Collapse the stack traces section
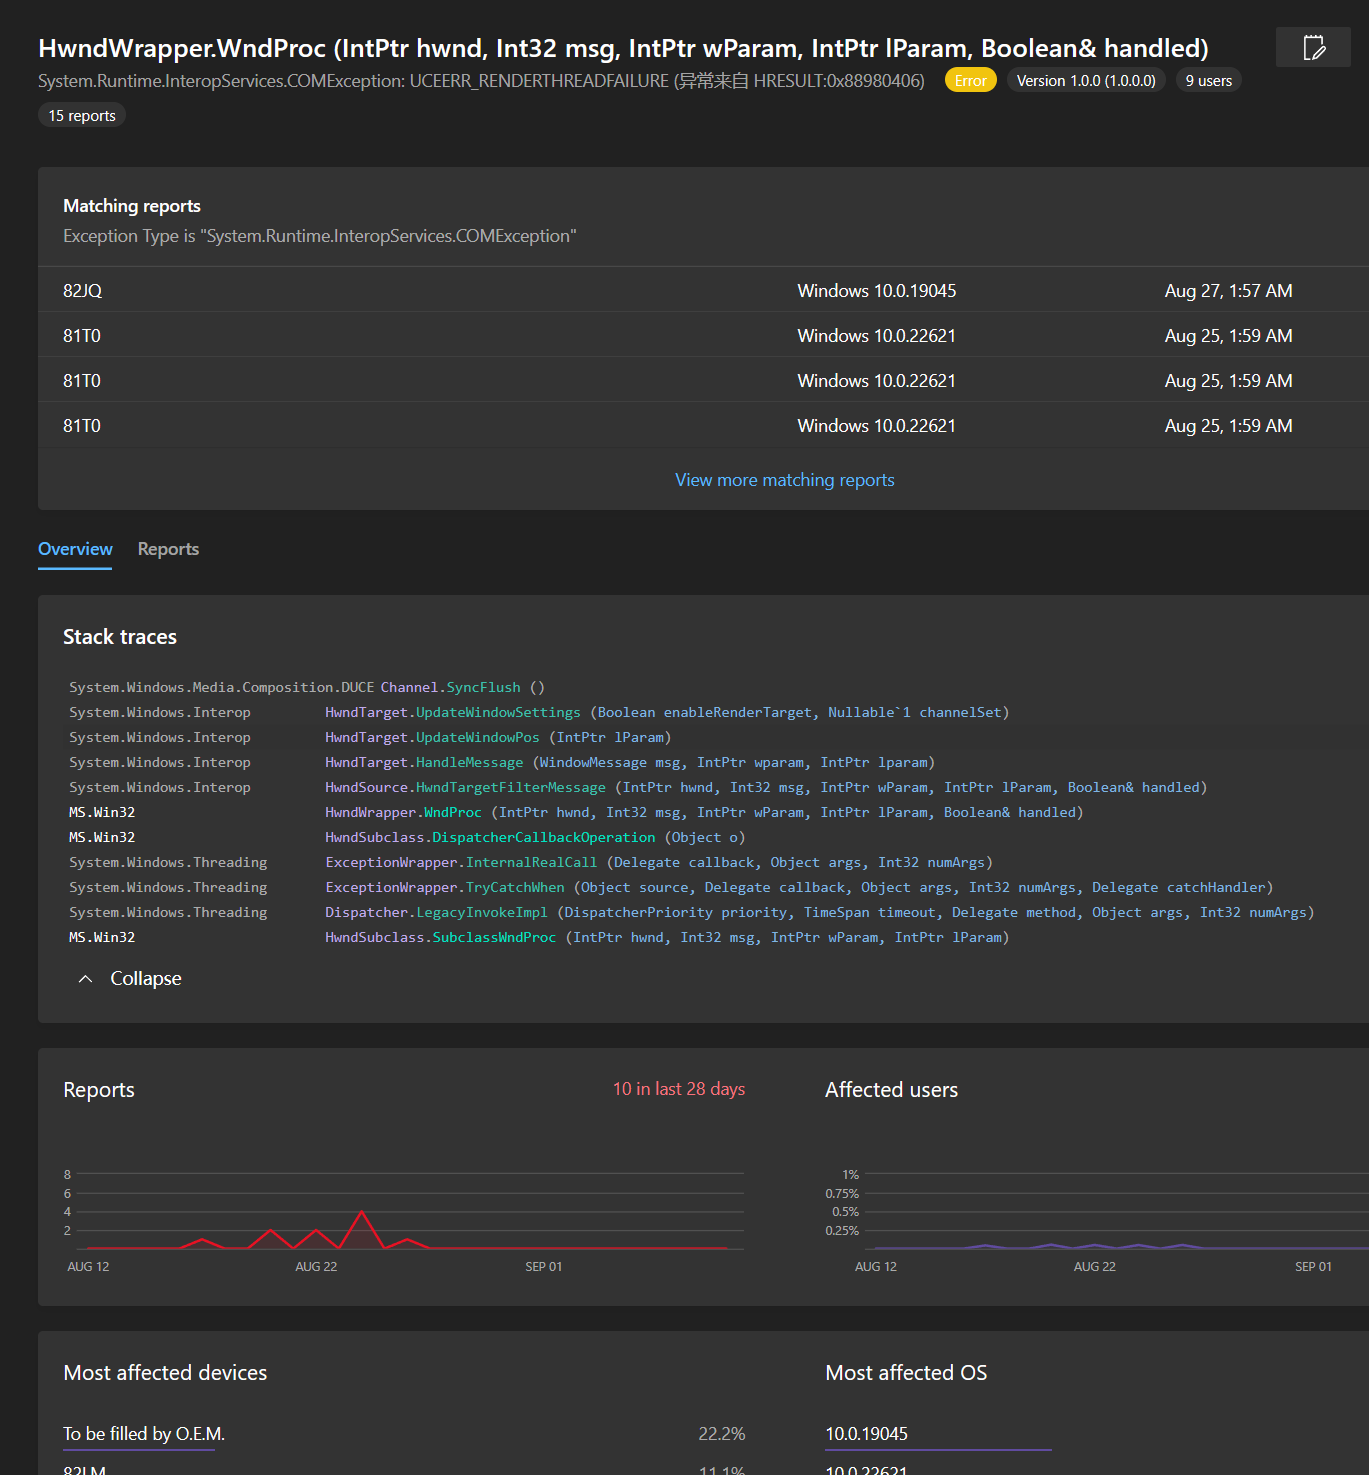 point(128,978)
